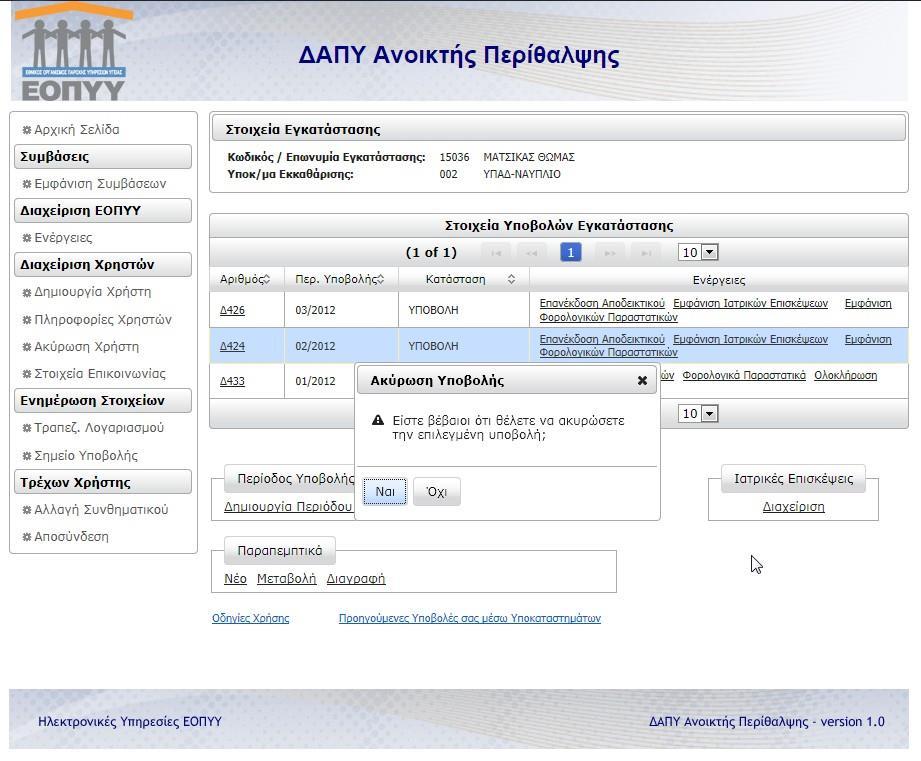Click Διαχείριση under Ιατρικές Επισκέψεις
The width and height of the screenshot is (921, 761).
(x=793, y=507)
